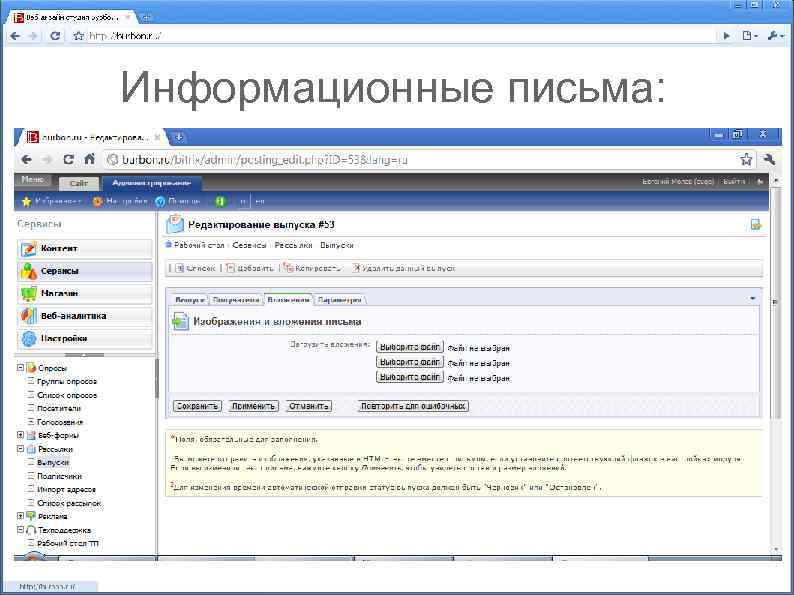The width and height of the screenshot is (794, 595).
Task: Click Список icon in action toolbar
Action: click(180, 268)
